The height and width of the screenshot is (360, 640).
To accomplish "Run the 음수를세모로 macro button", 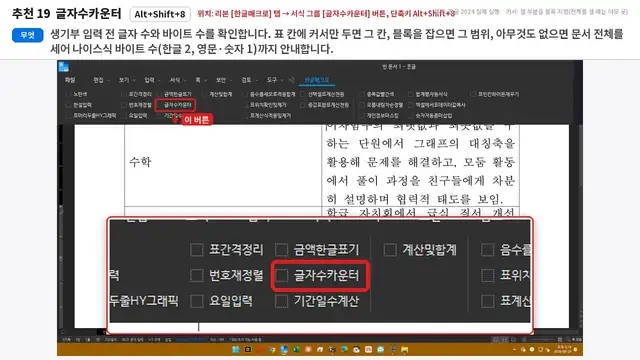I will pos(269,94).
